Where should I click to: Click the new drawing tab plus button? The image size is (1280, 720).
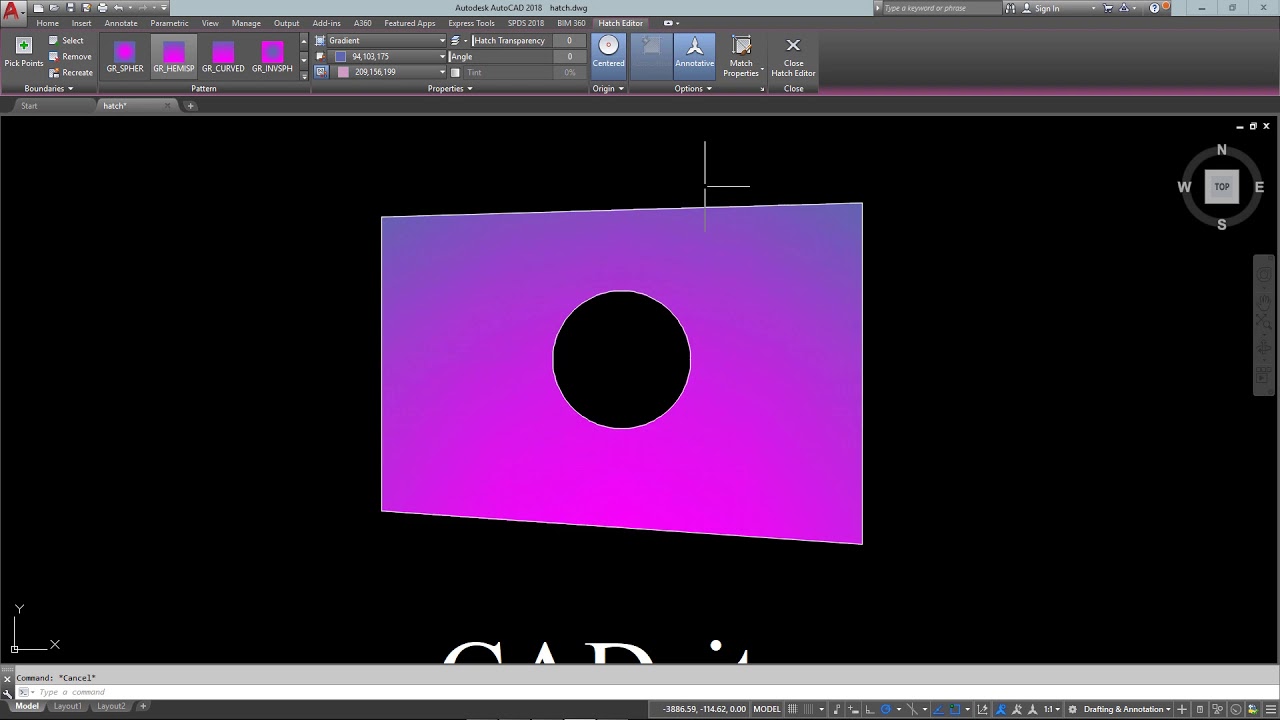click(191, 106)
